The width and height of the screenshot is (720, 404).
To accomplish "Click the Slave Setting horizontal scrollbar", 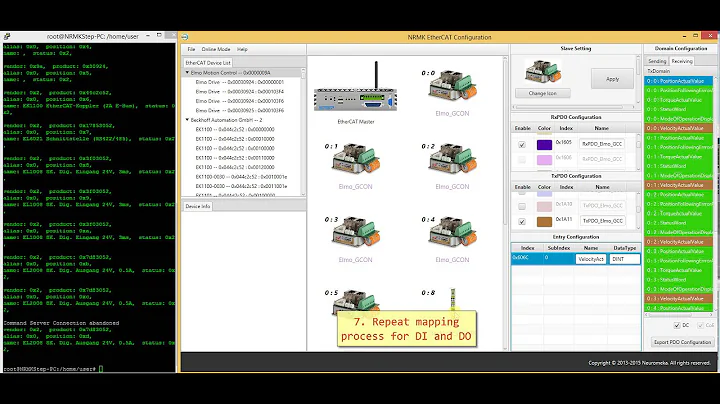I will pos(575,107).
